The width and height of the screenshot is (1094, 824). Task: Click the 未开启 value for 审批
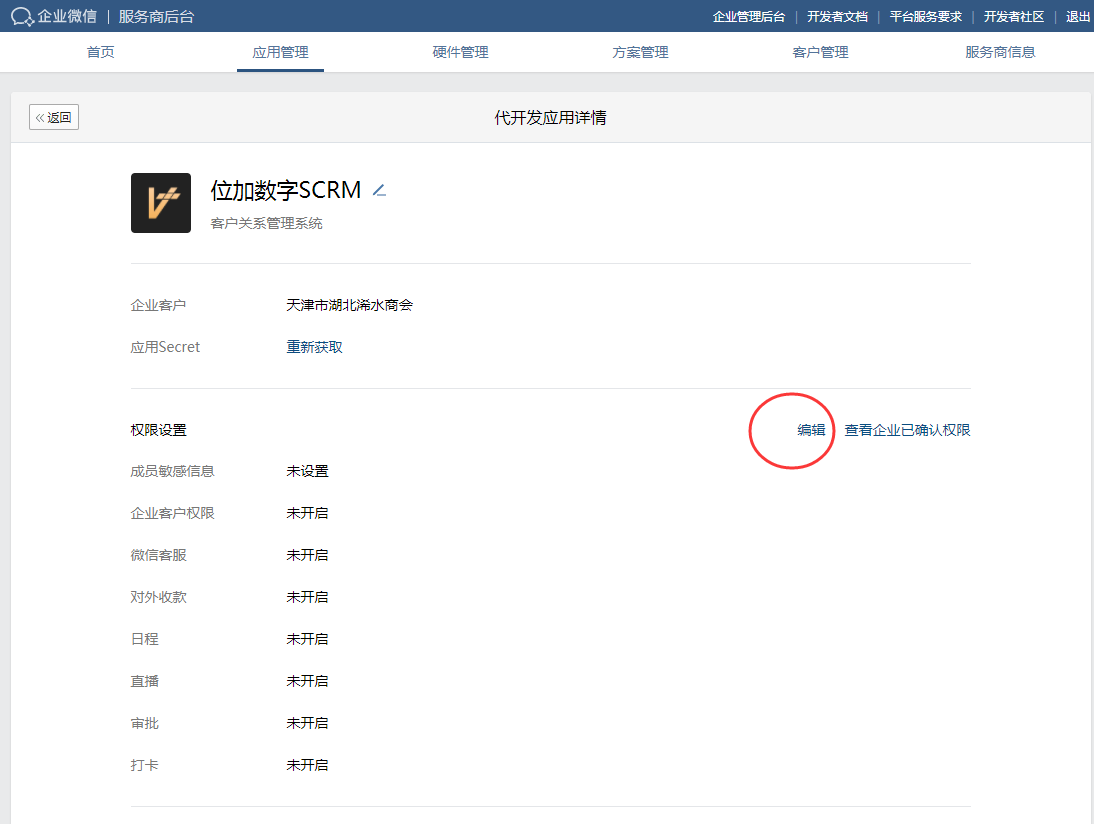(308, 723)
